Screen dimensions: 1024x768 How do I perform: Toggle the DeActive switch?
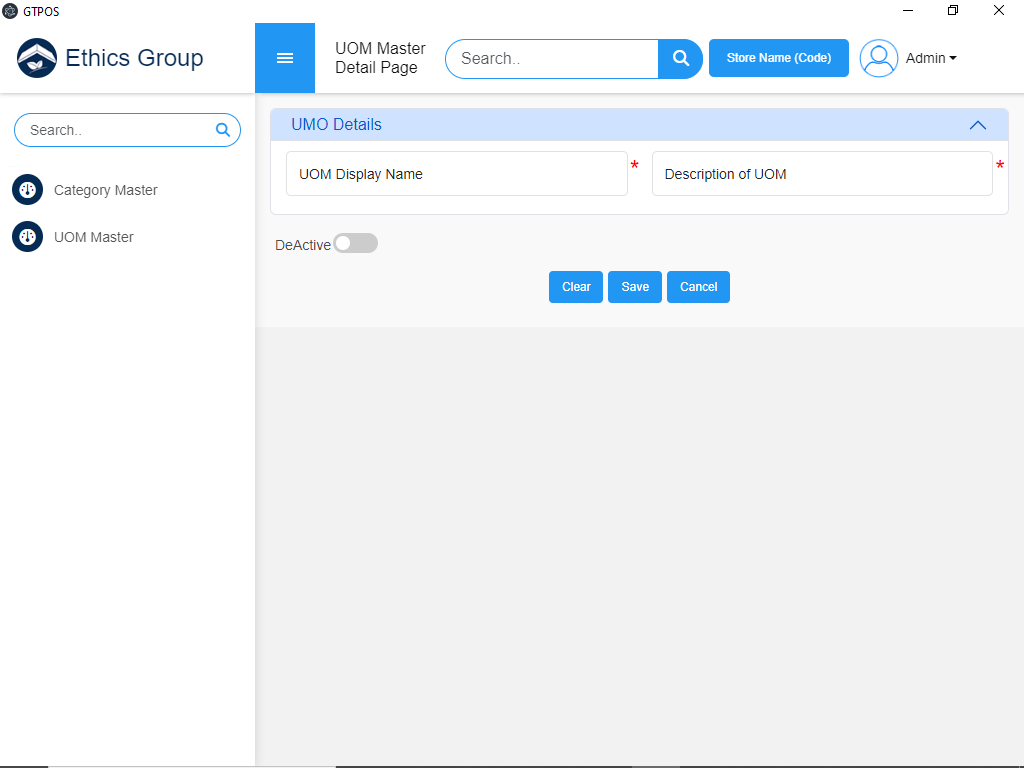tap(355, 244)
